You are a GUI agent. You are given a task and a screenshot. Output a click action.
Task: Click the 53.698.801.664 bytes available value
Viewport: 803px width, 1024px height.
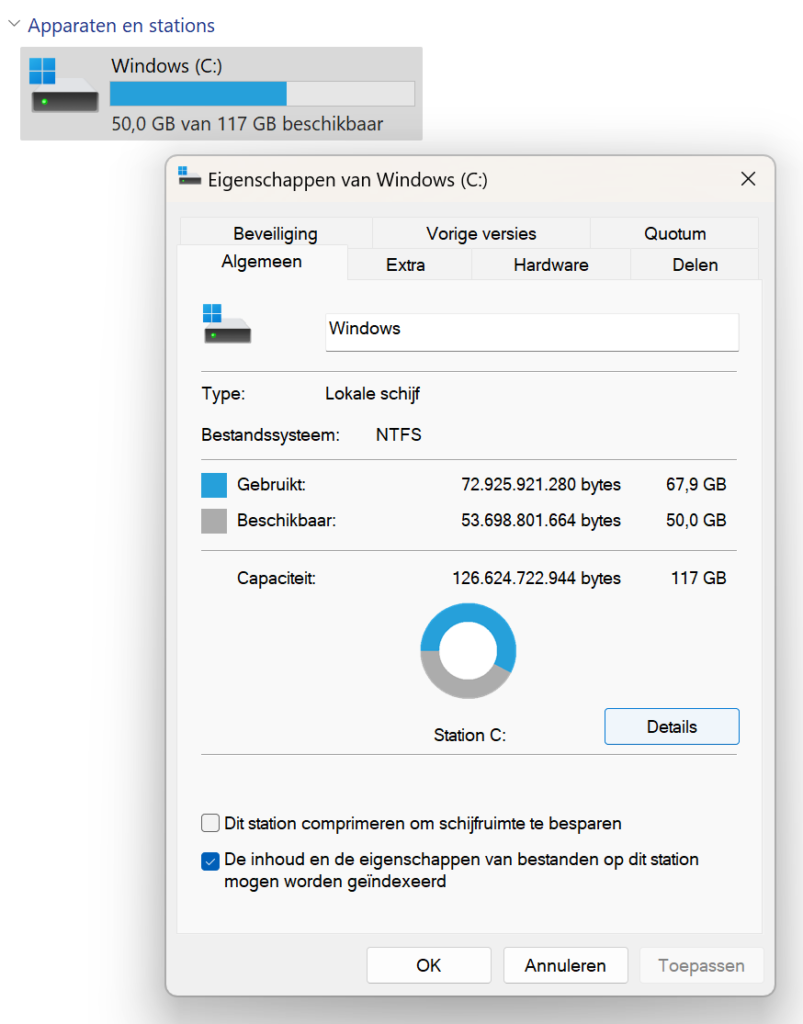click(541, 520)
